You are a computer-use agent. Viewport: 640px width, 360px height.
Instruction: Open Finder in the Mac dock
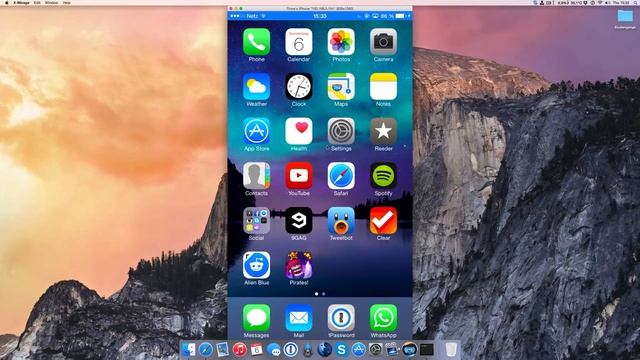click(189, 350)
